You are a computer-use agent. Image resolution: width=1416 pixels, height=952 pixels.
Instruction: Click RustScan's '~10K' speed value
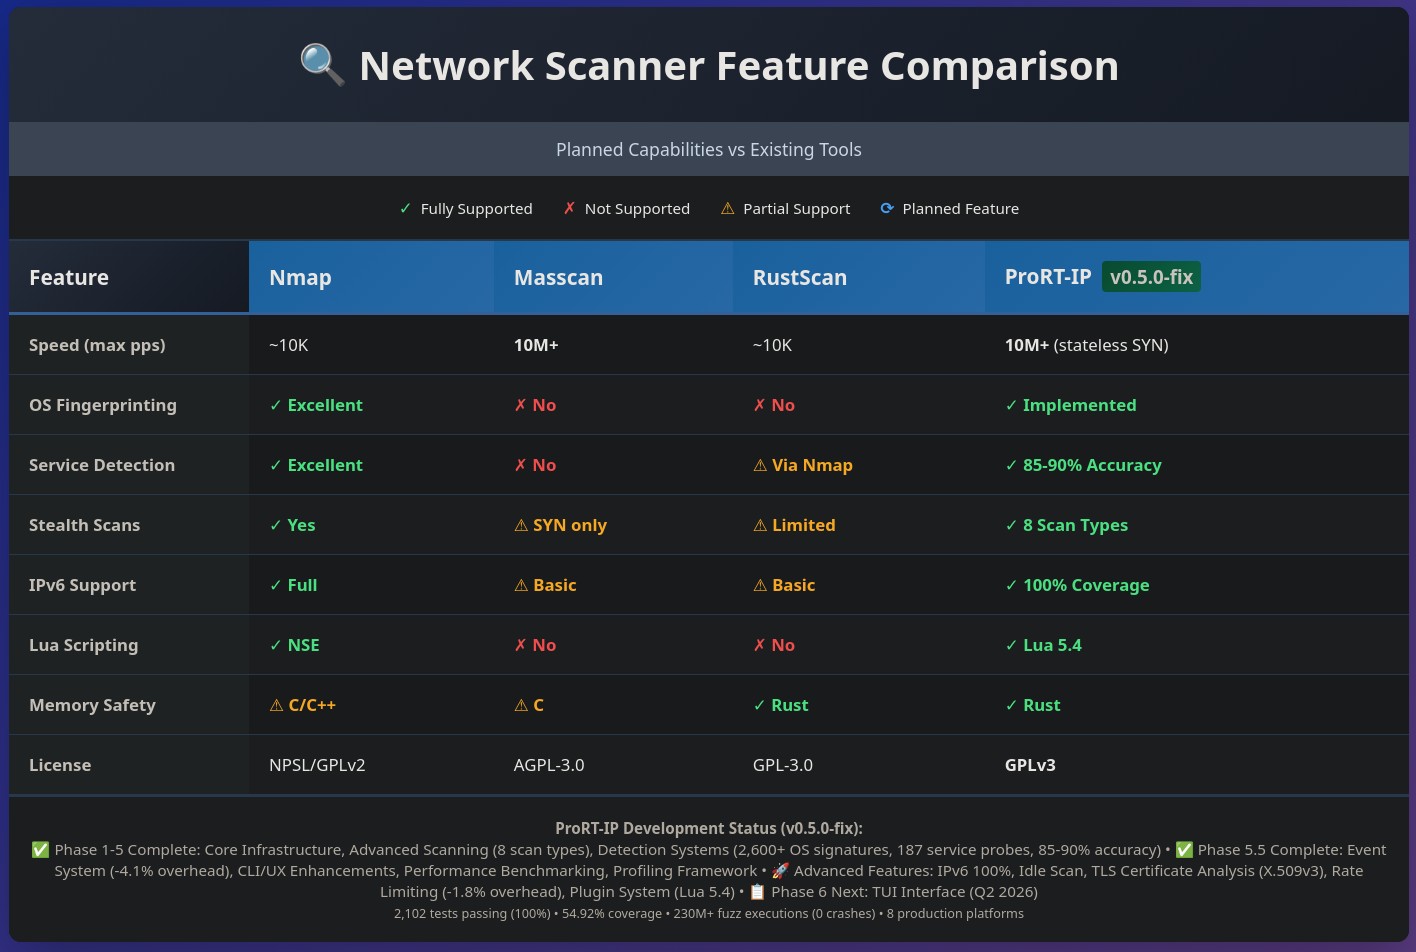click(772, 345)
